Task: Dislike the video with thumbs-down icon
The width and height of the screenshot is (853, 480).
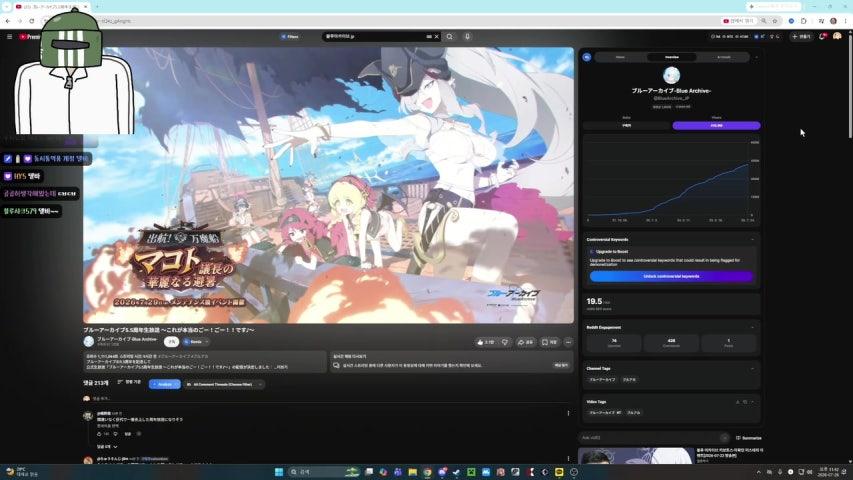Action: (x=505, y=342)
